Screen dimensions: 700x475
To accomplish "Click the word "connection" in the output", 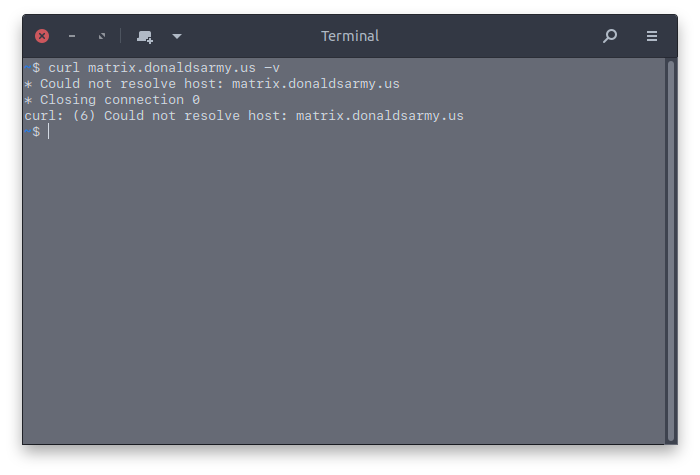I will pos(144,100).
